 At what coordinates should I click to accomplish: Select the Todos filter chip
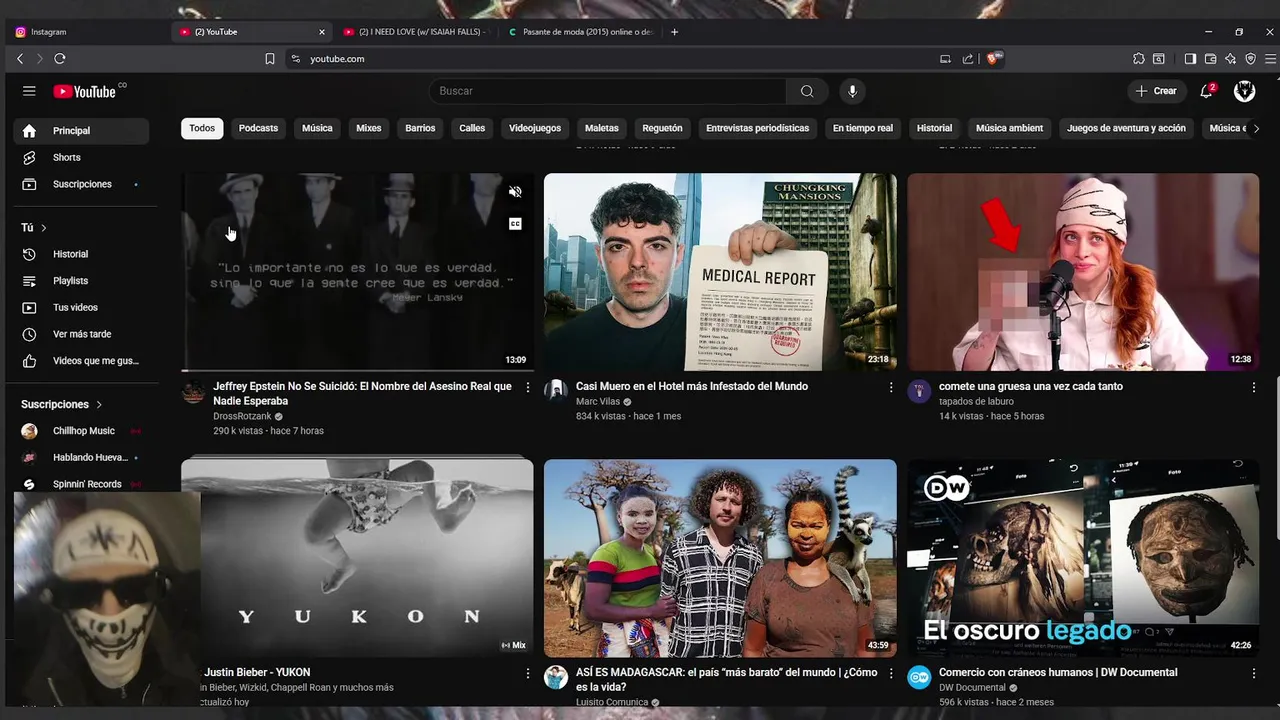pos(202,128)
